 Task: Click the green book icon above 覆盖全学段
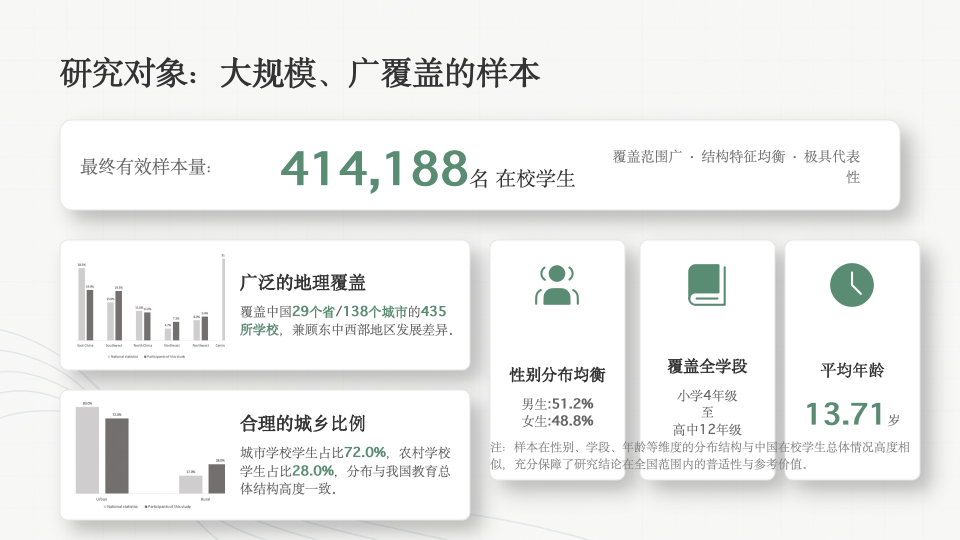(x=707, y=285)
